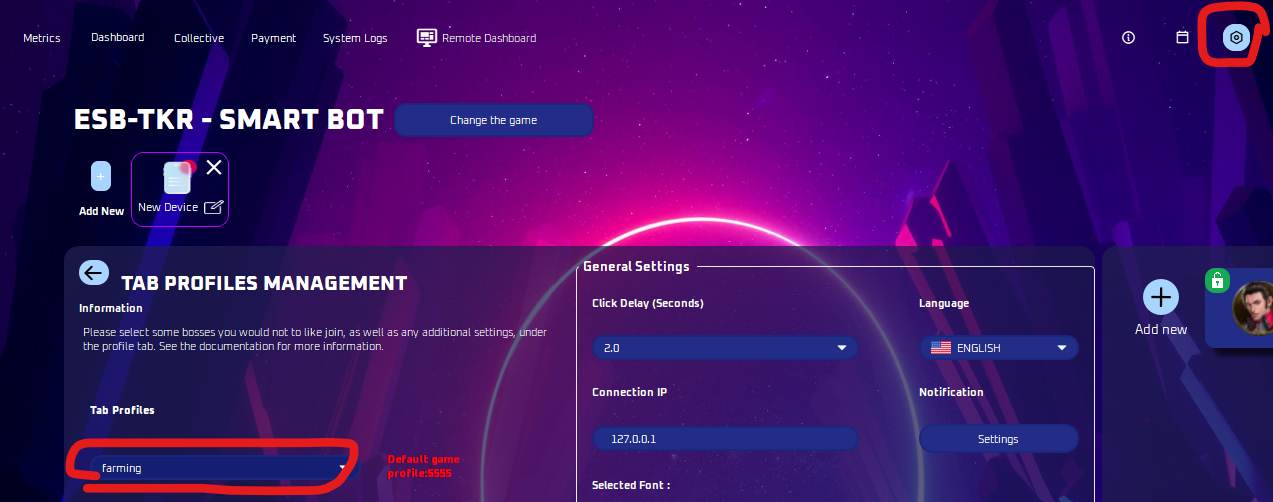Screen dimensions: 1273x502
Task: Click the info circle icon in the top bar
Action: (x=1129, y=38)
